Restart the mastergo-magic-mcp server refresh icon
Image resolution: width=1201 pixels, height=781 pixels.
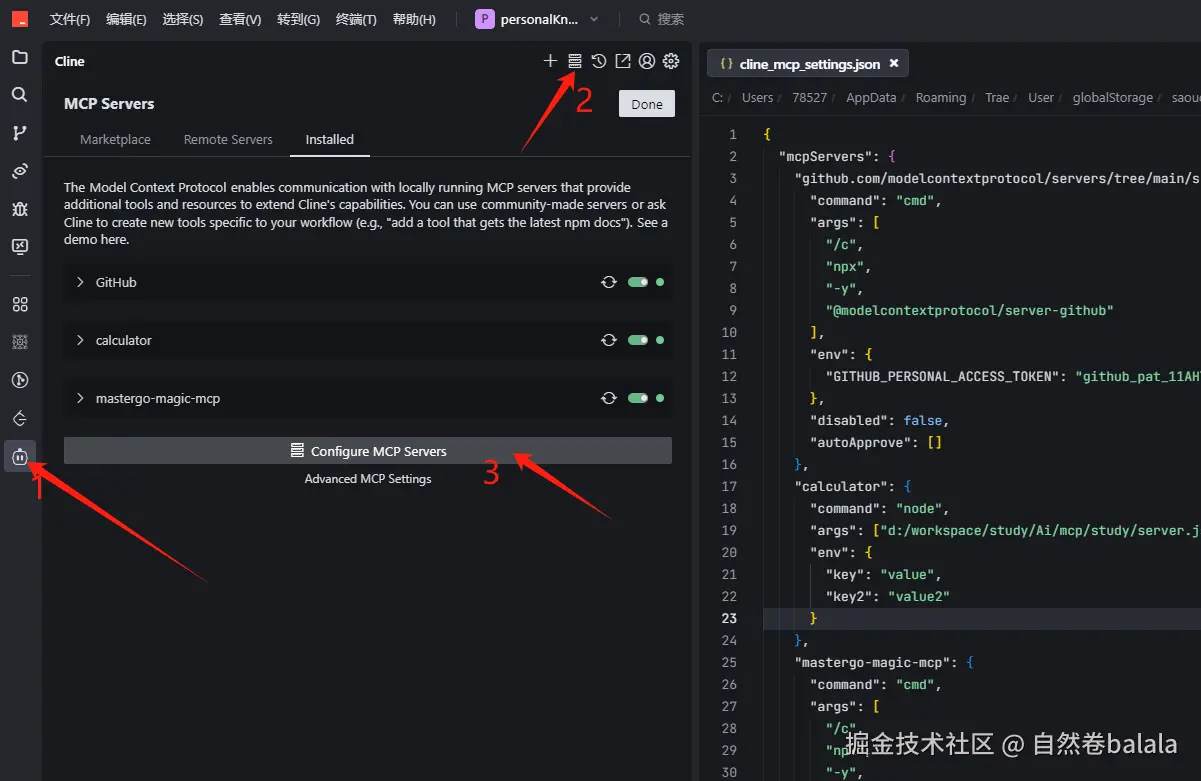point(608,399)
